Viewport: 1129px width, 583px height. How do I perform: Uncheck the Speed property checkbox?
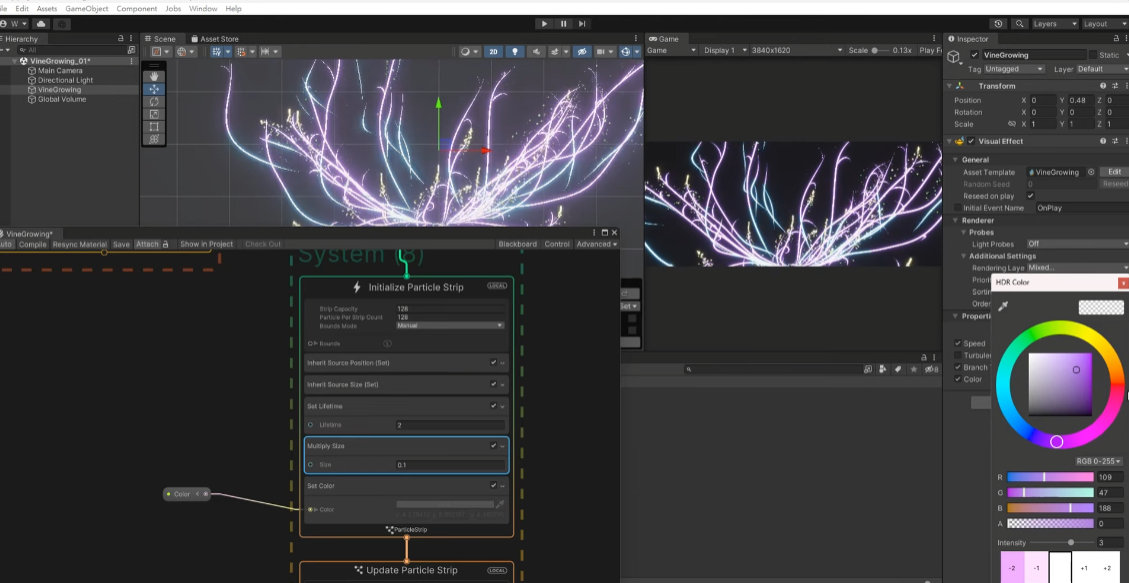(956, 342)
